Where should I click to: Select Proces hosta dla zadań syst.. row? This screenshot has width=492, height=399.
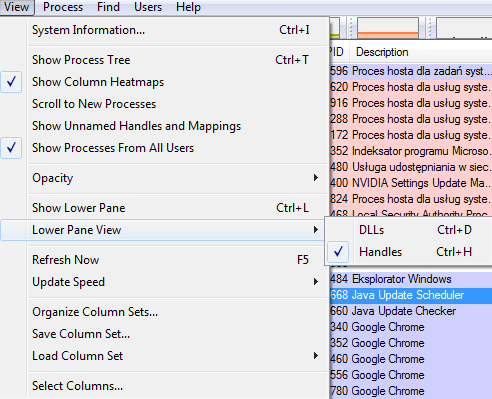(411, 71)
